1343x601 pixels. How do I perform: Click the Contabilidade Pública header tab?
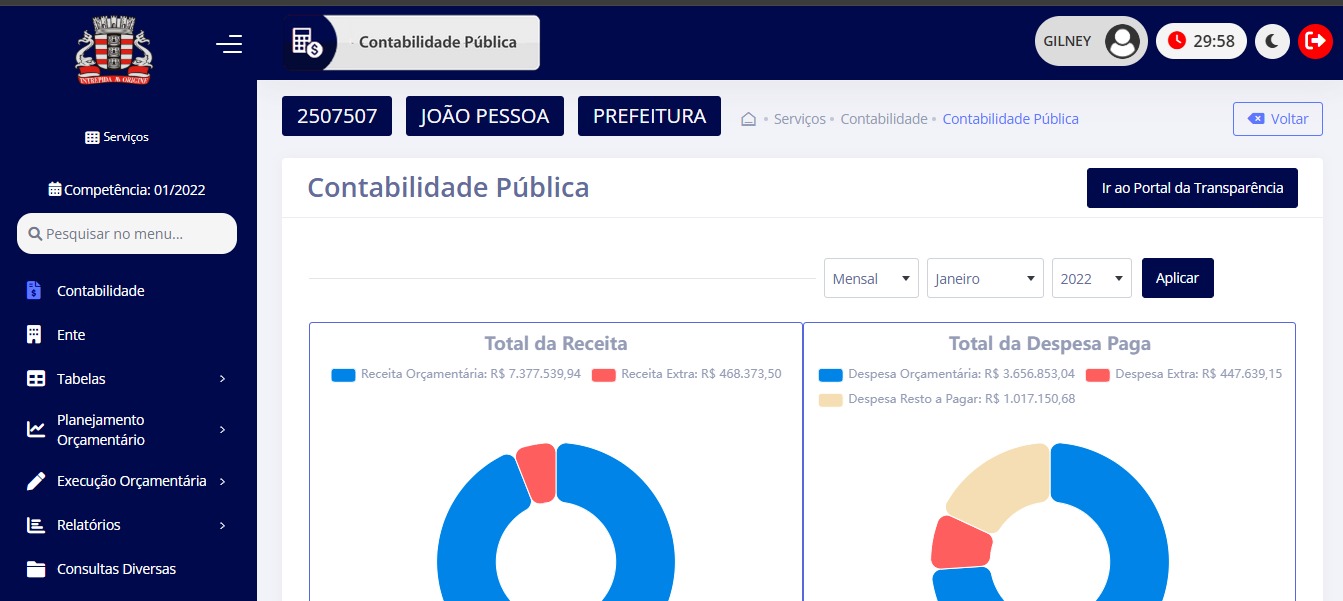tap(411, 42)
